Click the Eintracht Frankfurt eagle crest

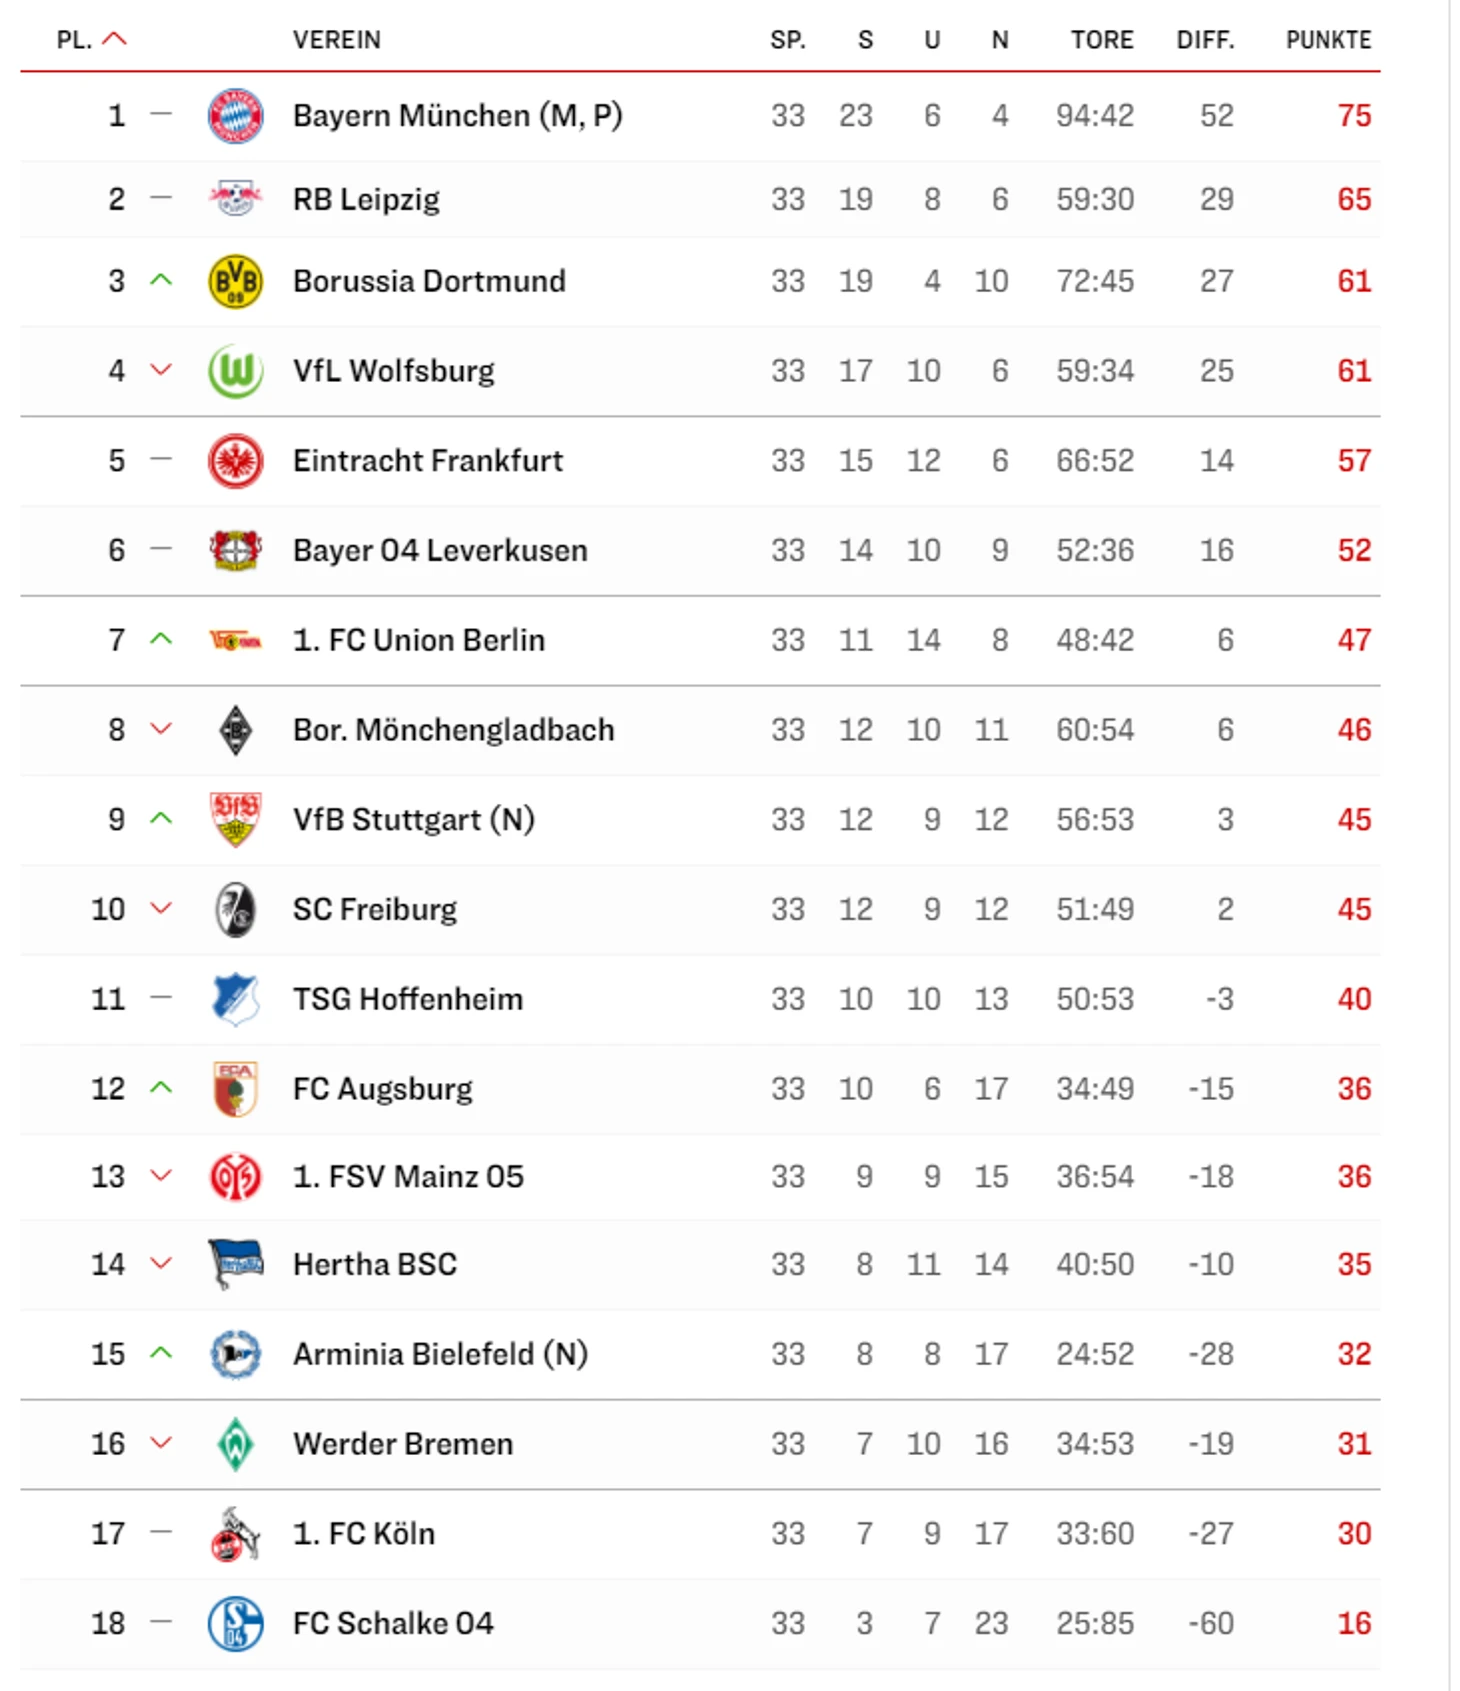pos(235,461)
